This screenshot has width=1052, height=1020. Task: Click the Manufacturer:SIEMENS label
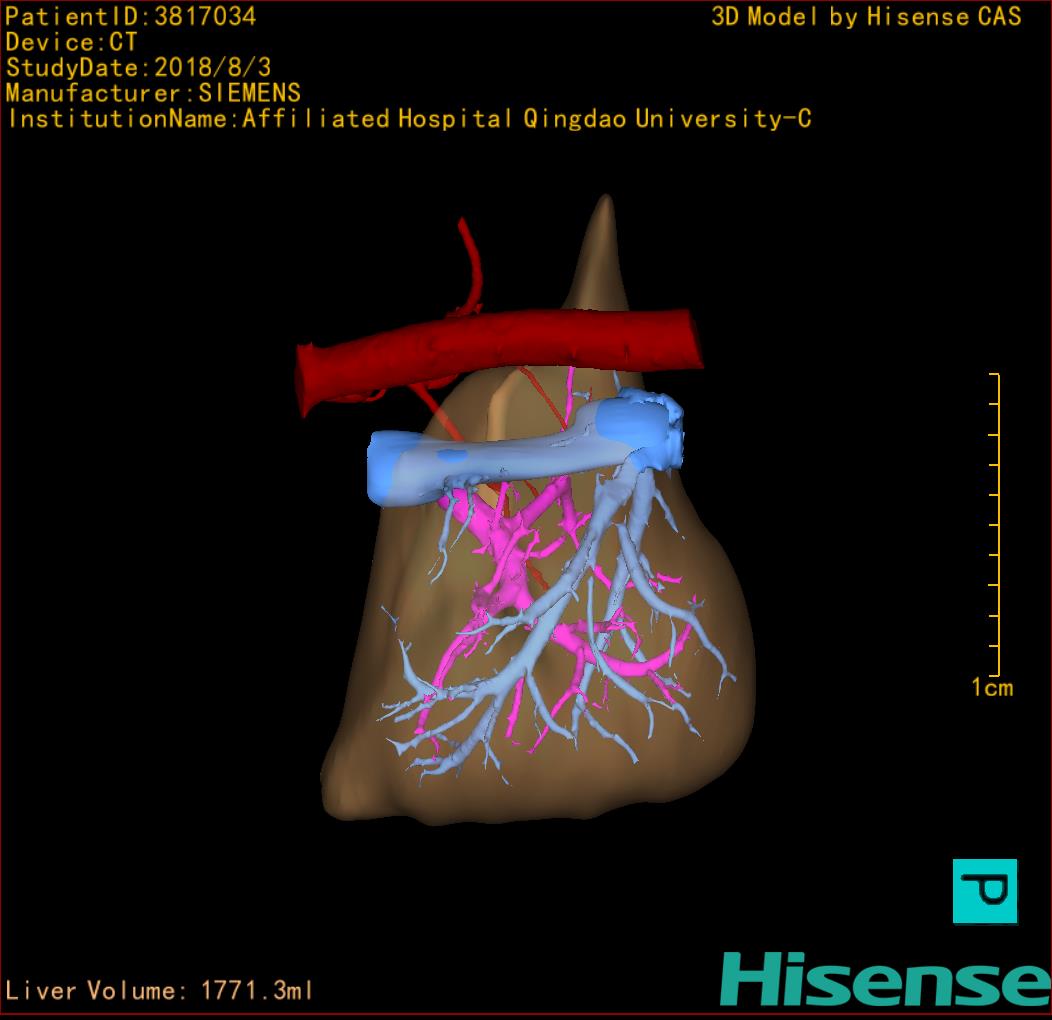153,93
